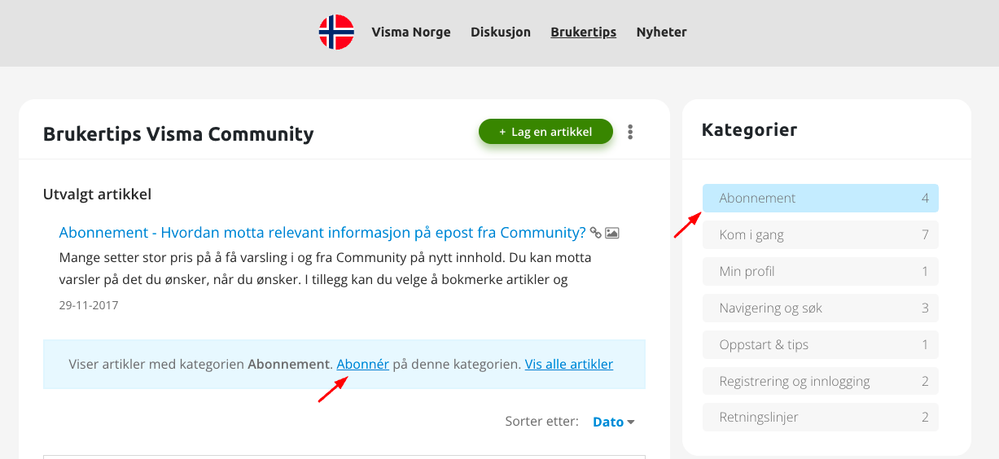Select the Abonnement category
This screenshot has width=999, height=459.
(x=821, y=198)
